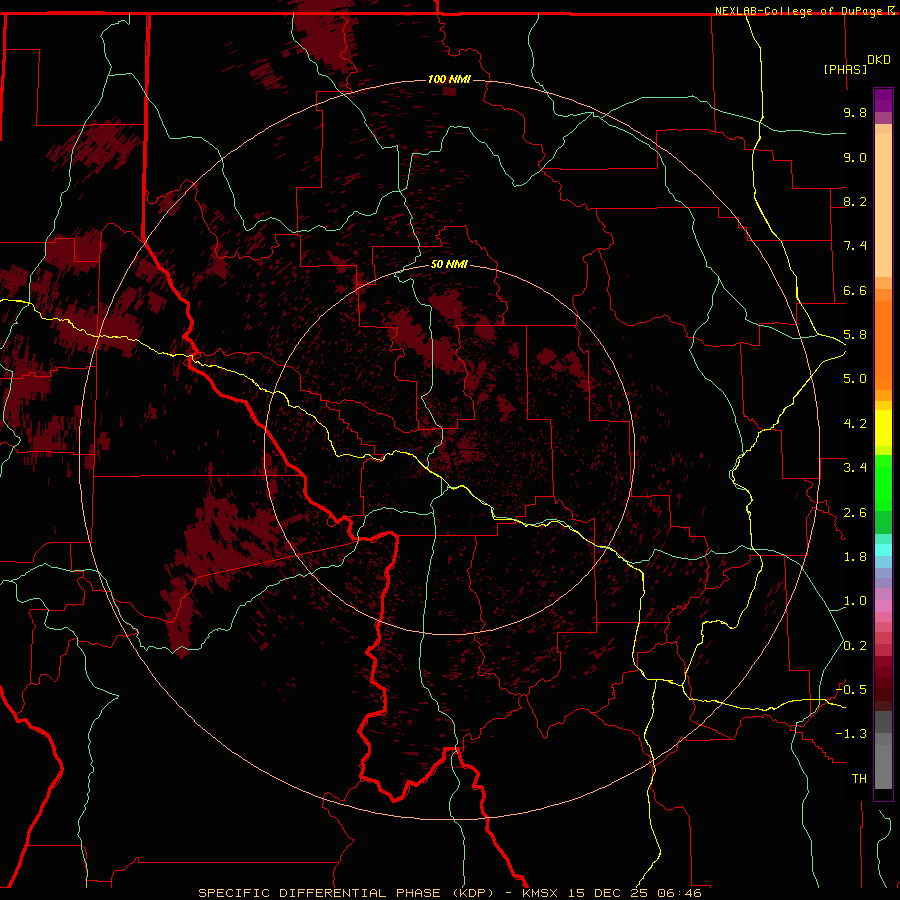The image size is (900, 900).
Task: Click the 2.6 legend value
Action: 855,513
